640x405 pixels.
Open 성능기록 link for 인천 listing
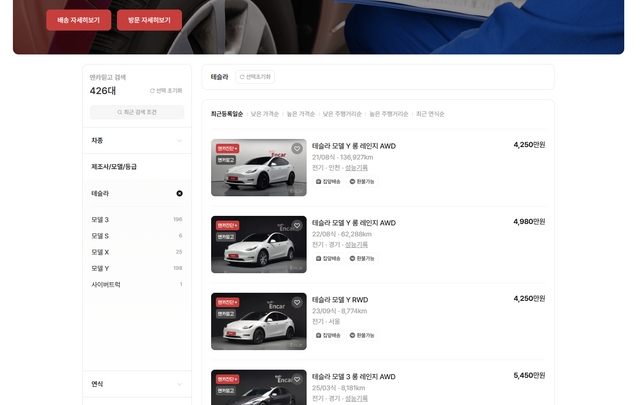tap(356, 168)
